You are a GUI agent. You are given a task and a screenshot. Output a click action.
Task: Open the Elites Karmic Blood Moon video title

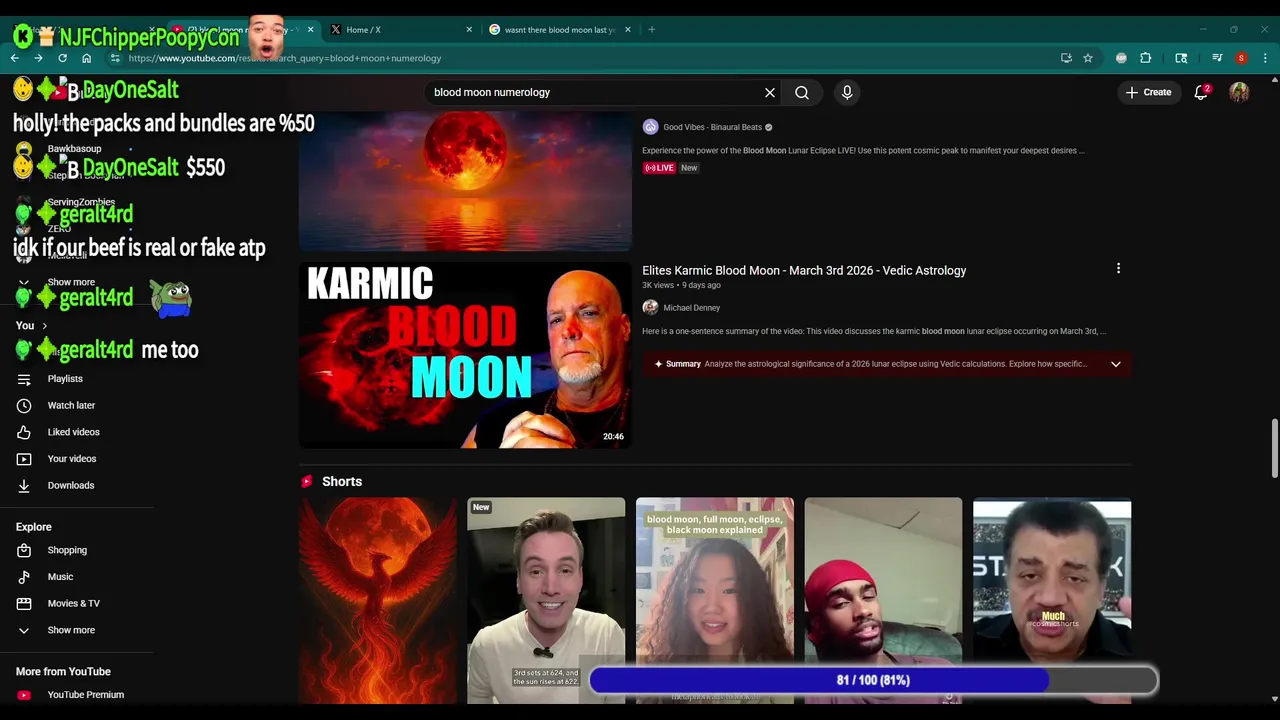point(804,270)
